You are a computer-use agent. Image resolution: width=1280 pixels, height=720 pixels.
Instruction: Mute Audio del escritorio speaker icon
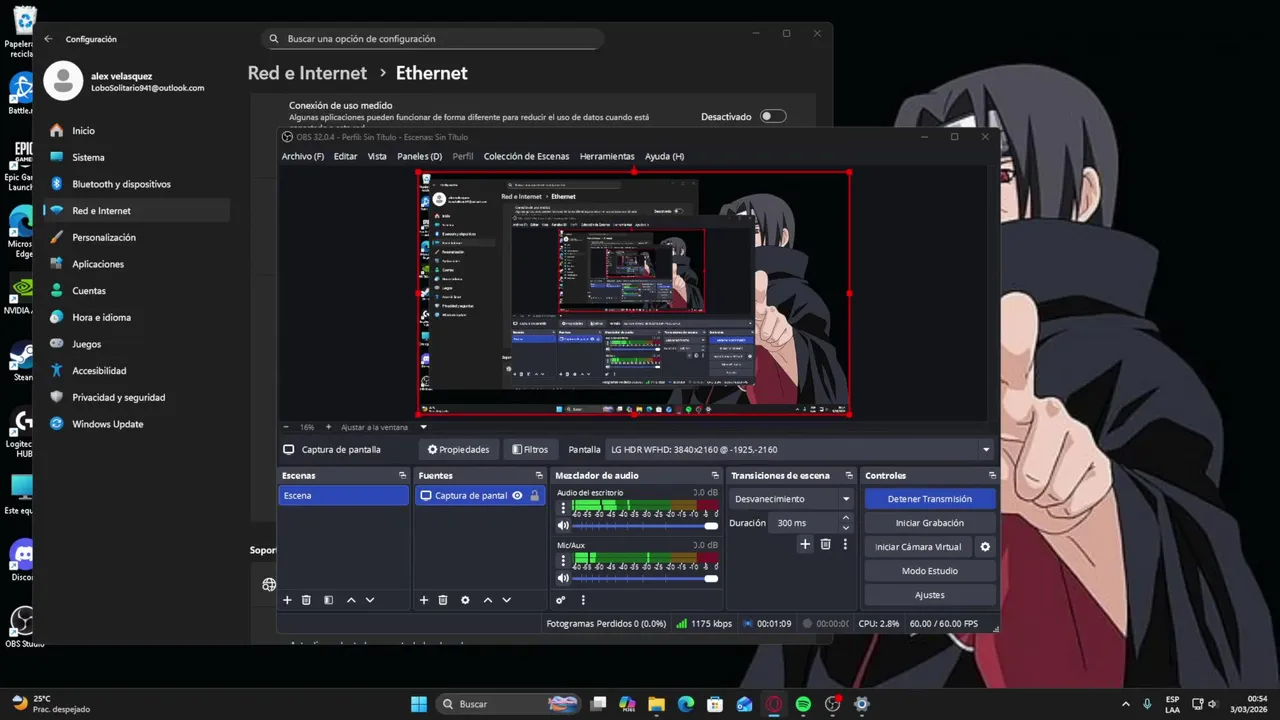pyautogui.click(x=563, y=525)
